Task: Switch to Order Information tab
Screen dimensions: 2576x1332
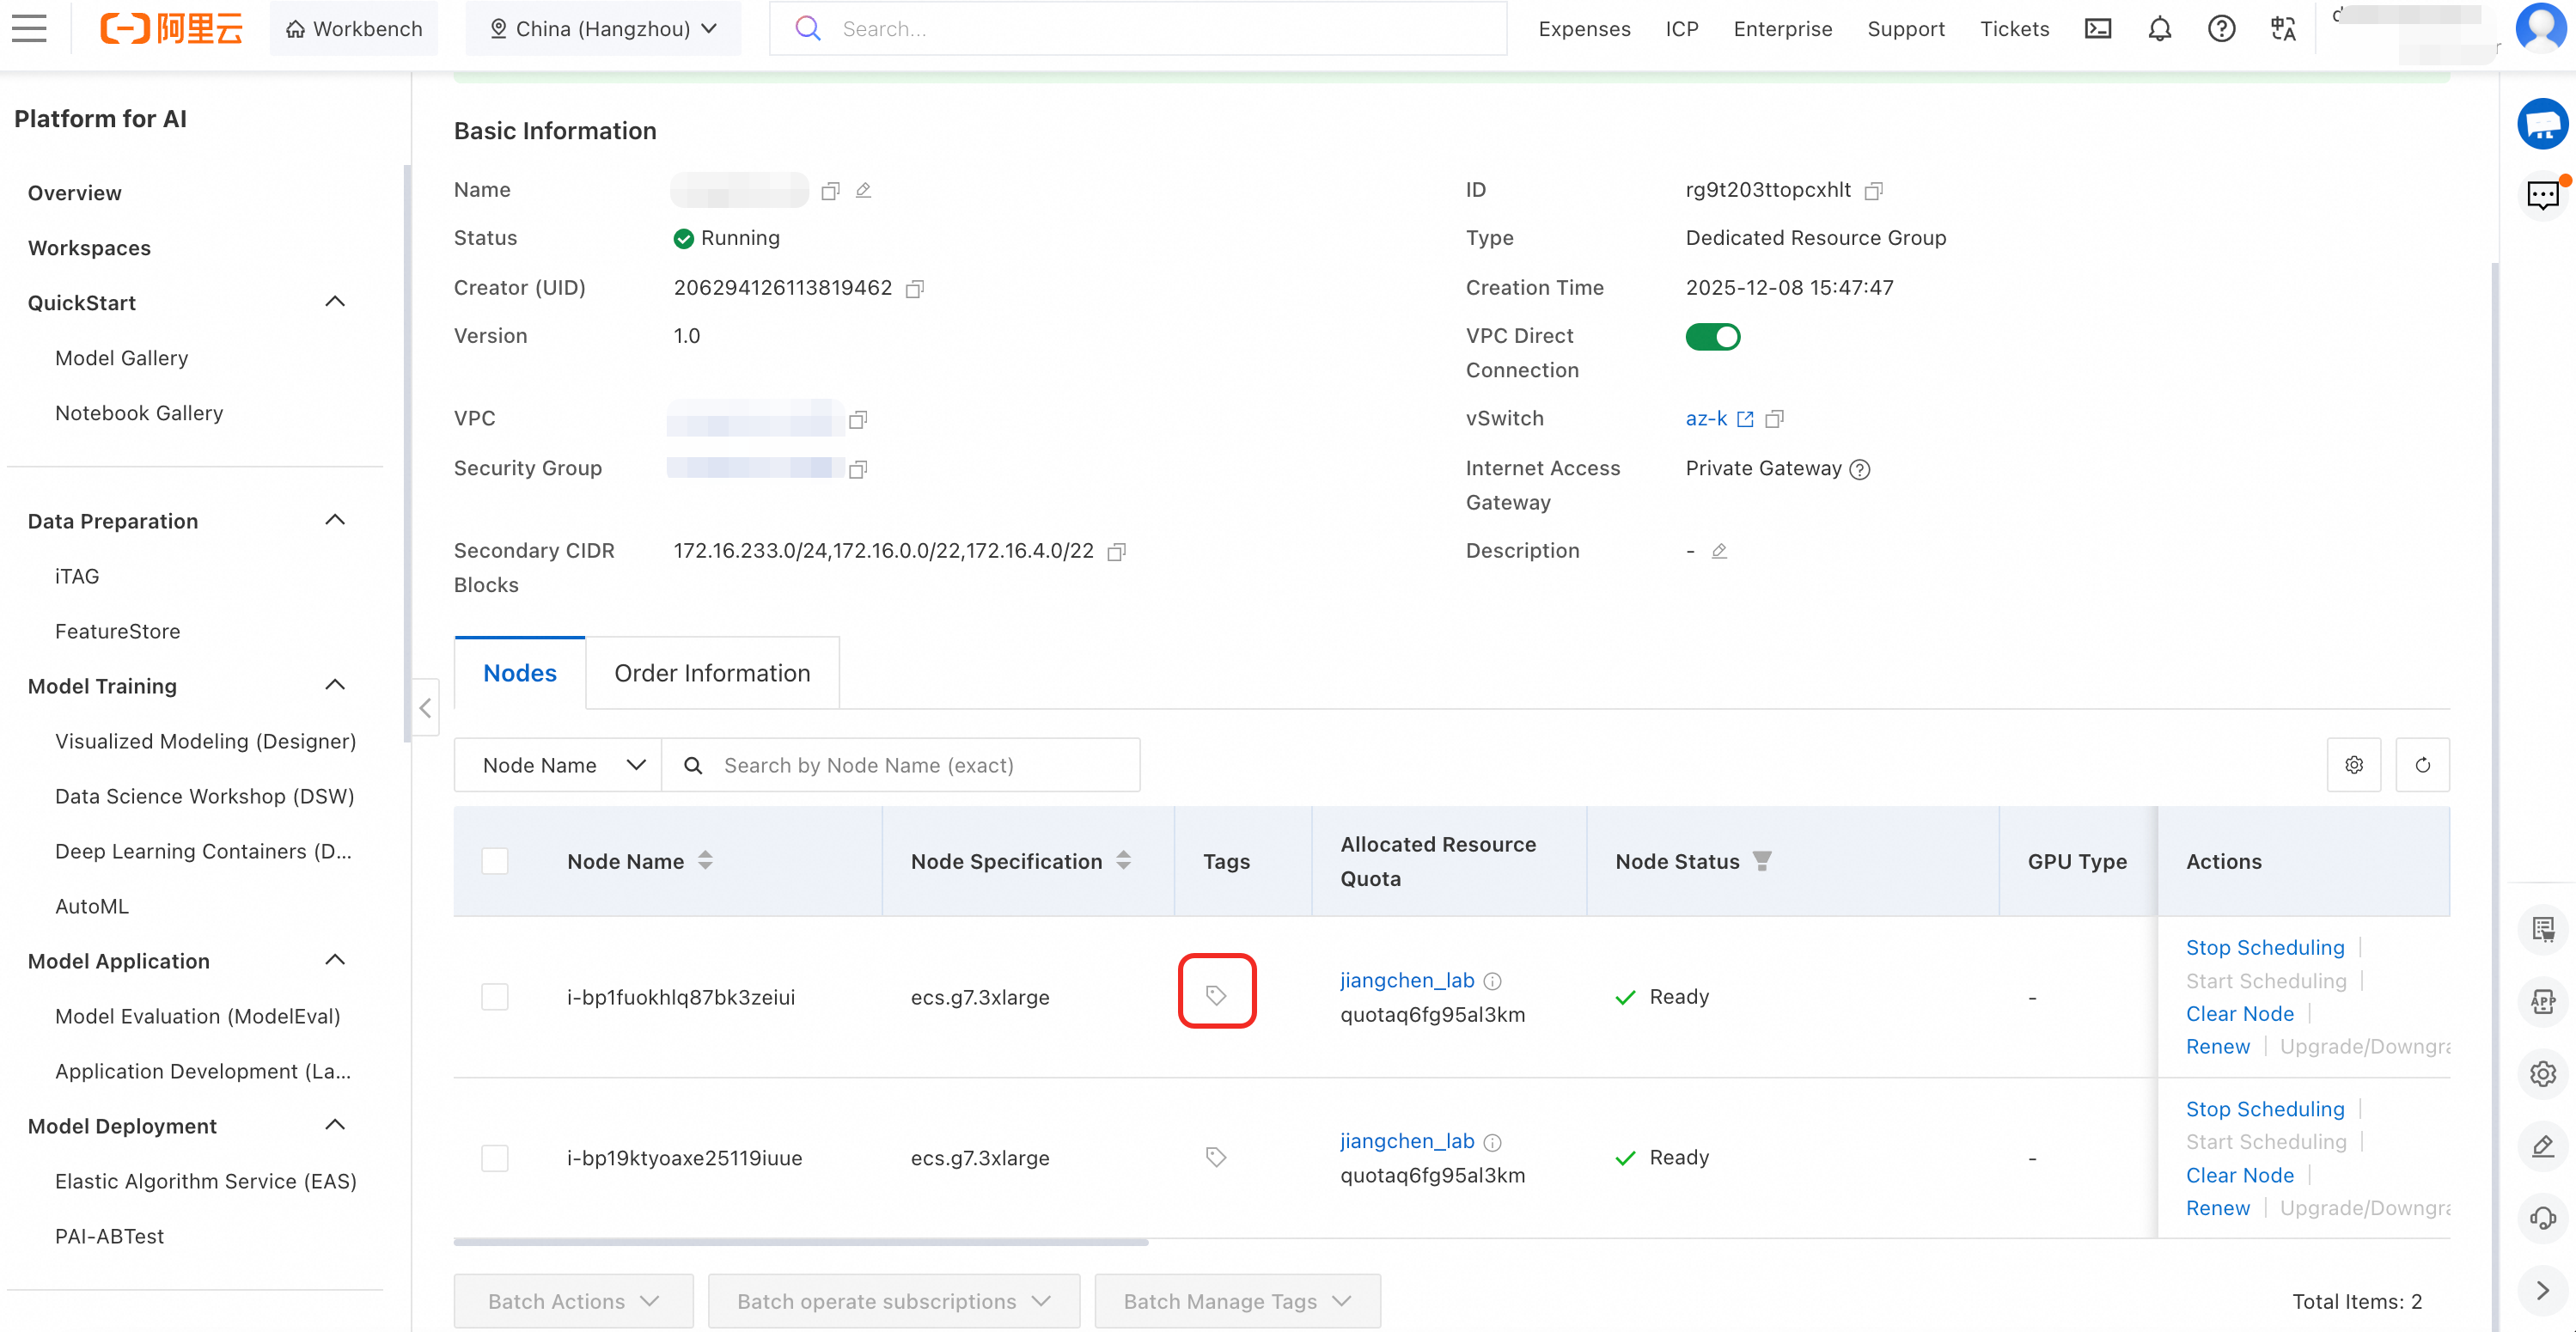Action: (712, 673)
